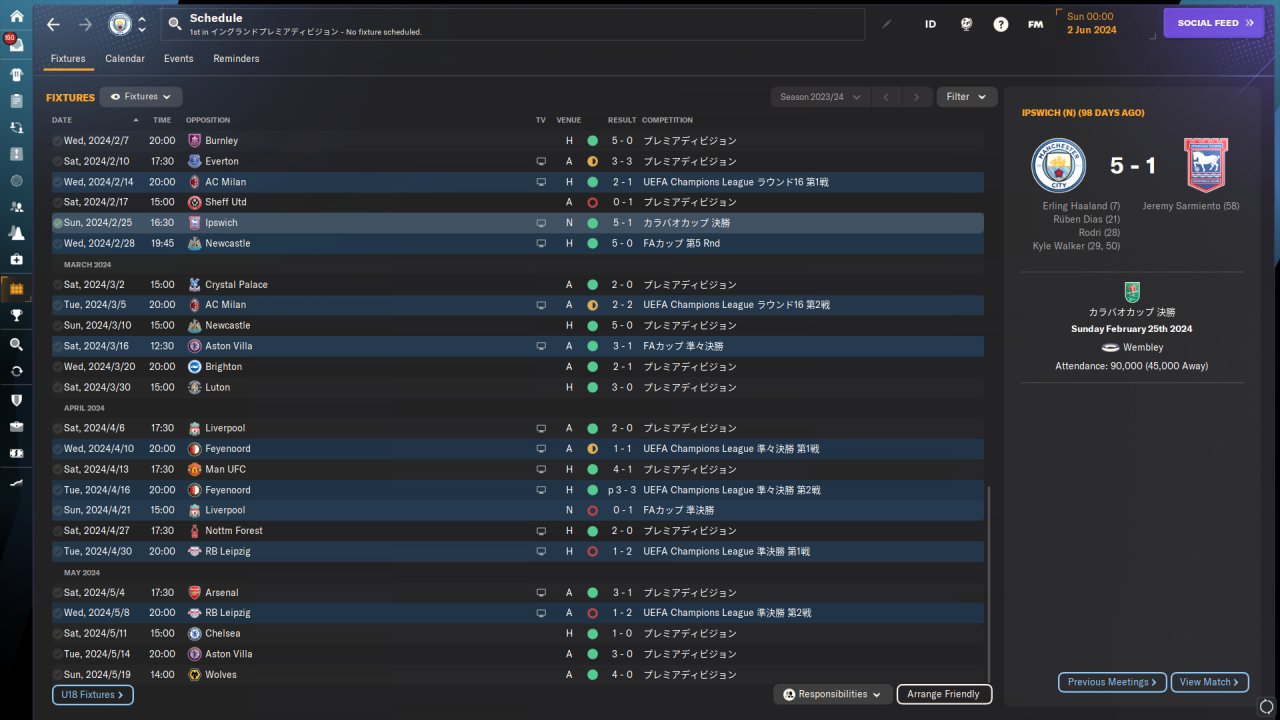Image resolution: width=1280 pixels, height=720 pixels.
Task: Open the magnifier Scouting icon in sidebar
Action: click(x=16, y=344)
